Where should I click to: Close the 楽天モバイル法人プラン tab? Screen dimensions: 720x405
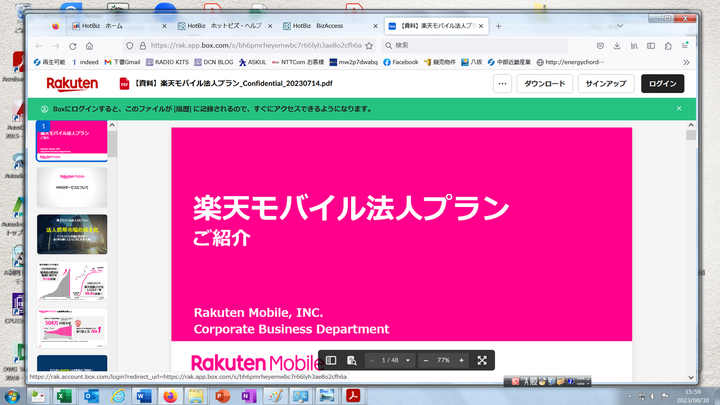coord(481,26)
